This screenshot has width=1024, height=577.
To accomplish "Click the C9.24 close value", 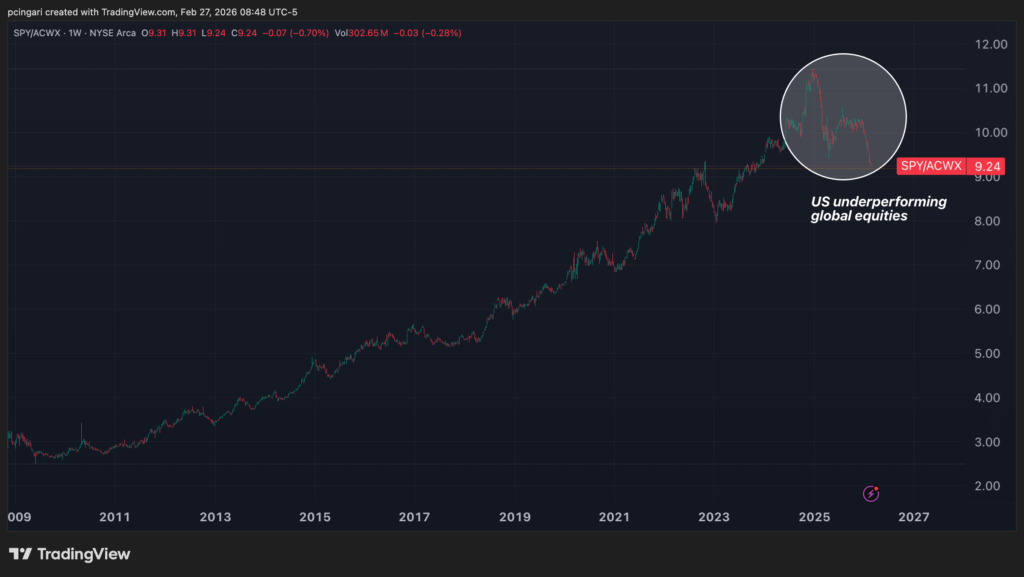I will (244, 33).
